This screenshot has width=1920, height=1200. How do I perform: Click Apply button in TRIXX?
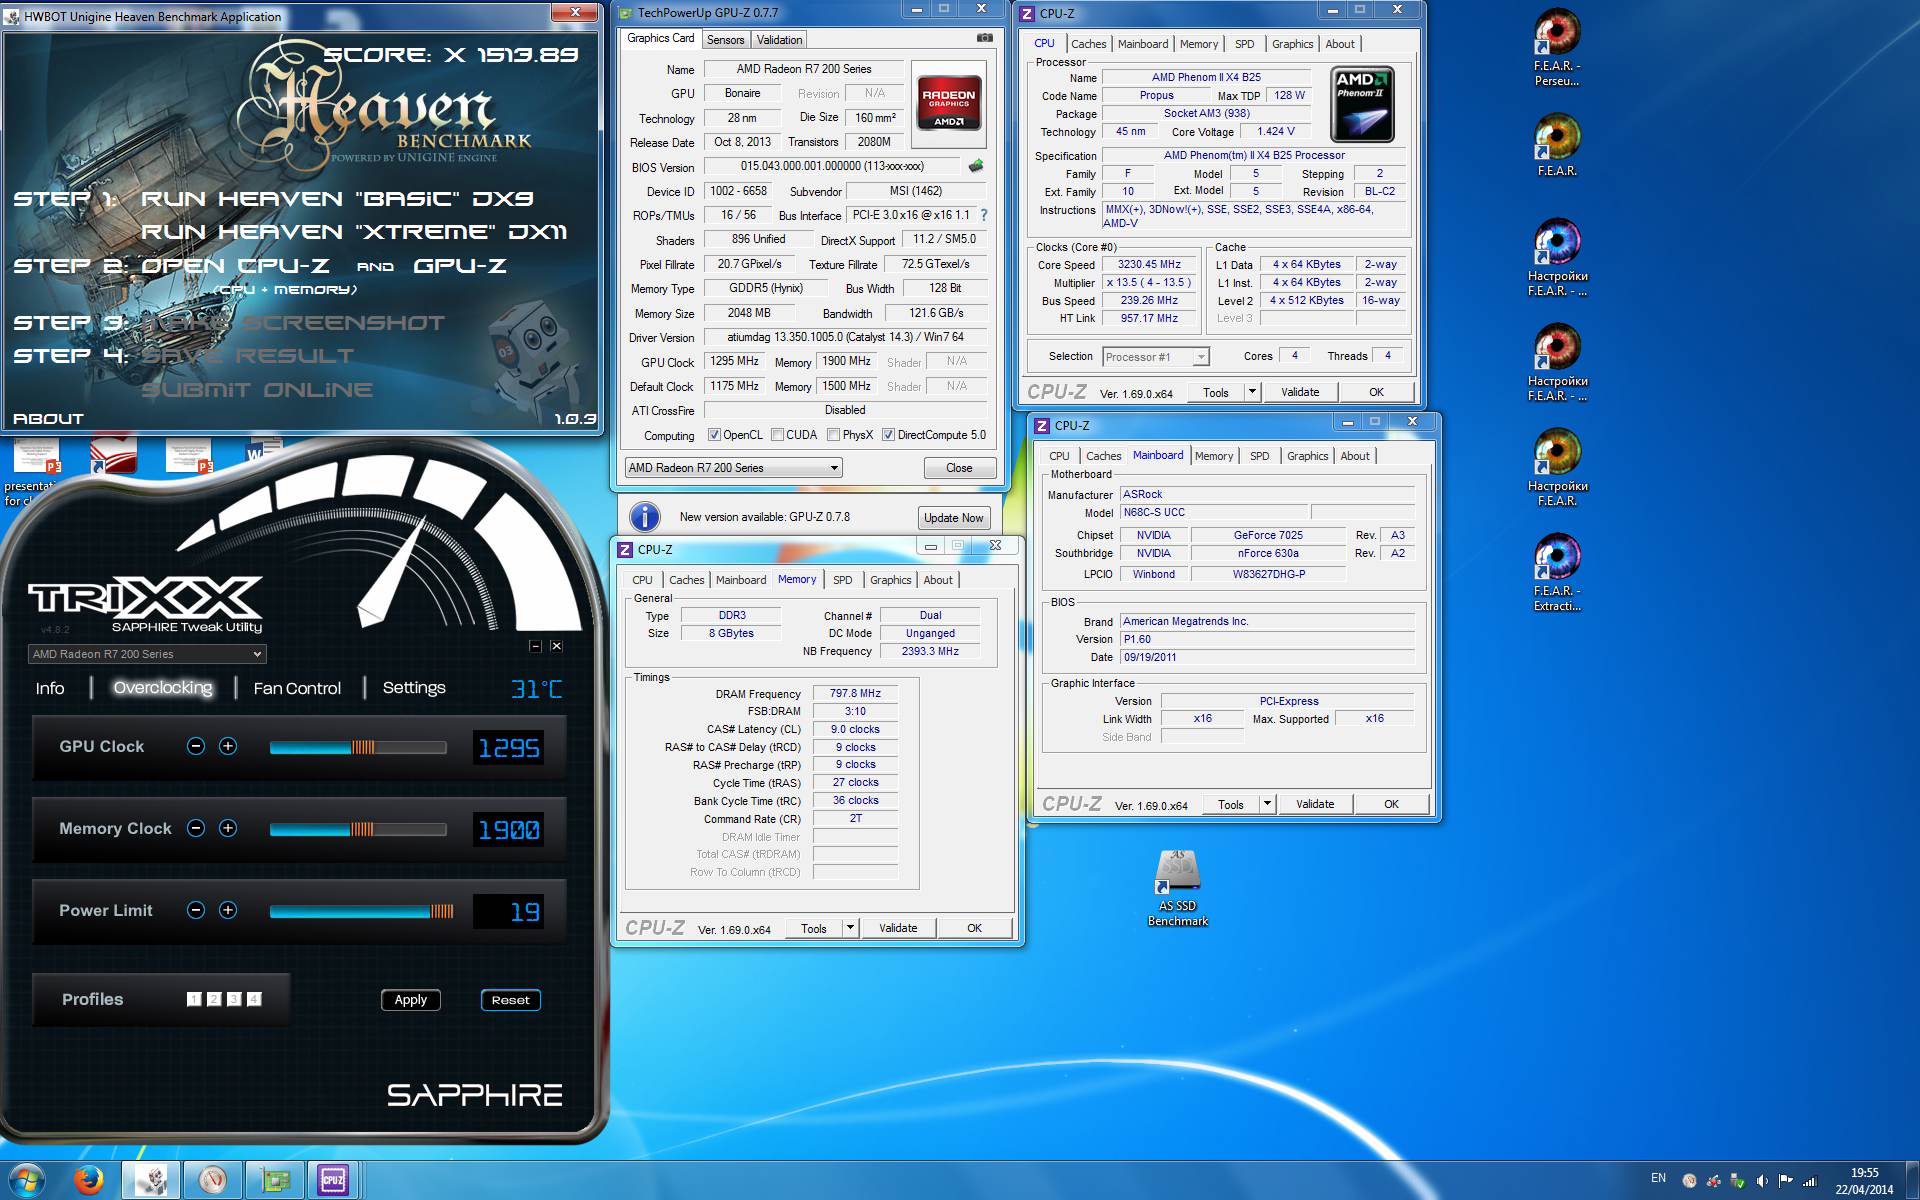point(411,1000)
